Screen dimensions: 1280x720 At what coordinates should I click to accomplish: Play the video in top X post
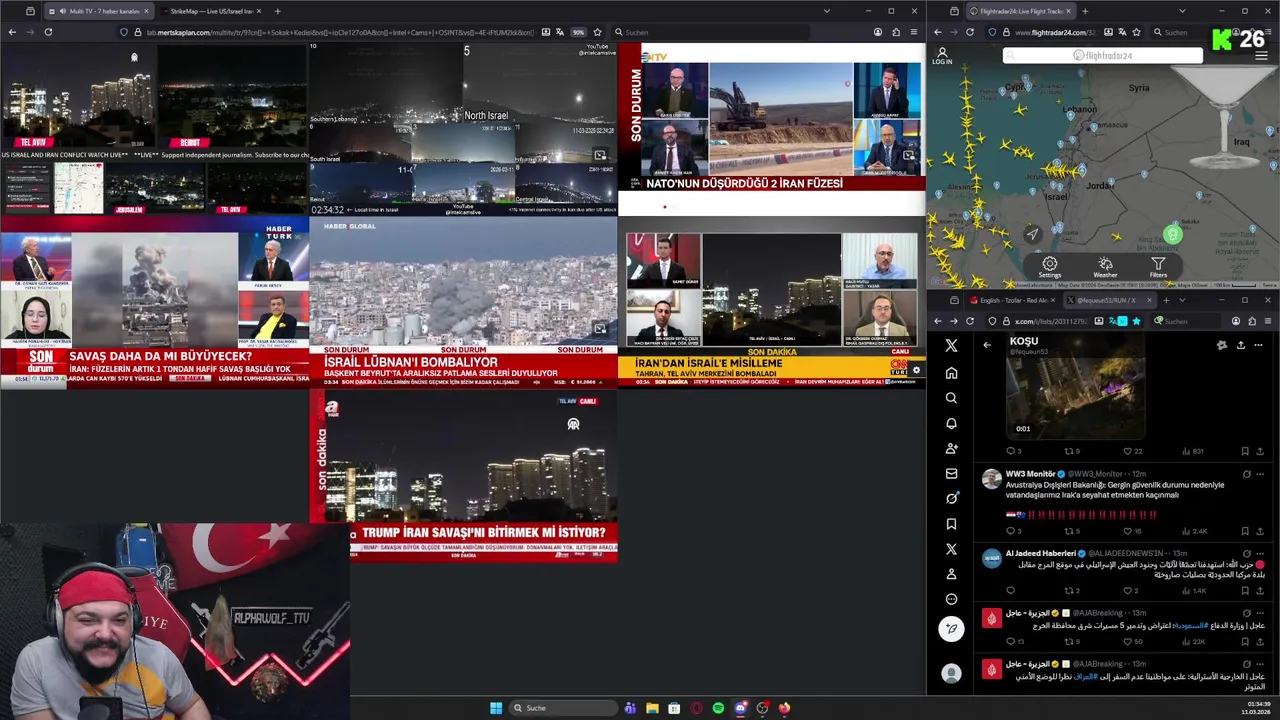pyautogui.click(x=1075, y=390)
